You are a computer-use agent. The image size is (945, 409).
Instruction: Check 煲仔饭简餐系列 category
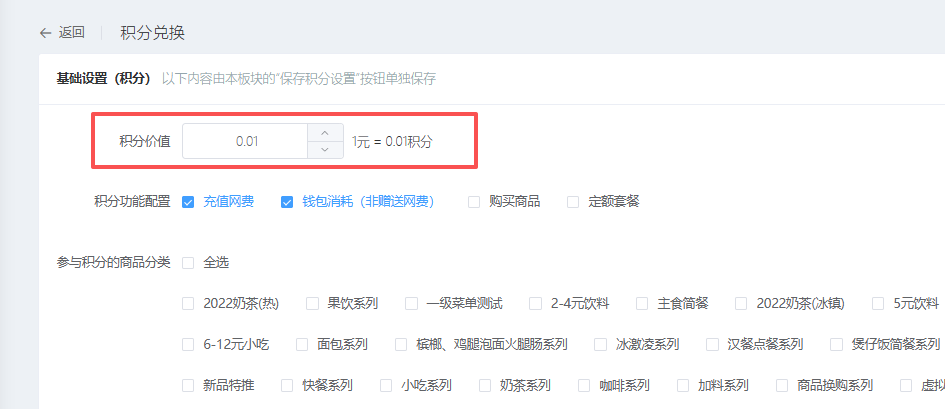tap(836, 345)
